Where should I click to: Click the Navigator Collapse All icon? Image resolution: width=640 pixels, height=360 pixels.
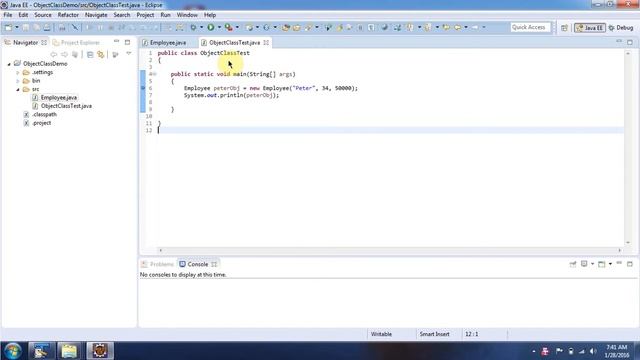[x=90, y=54]
